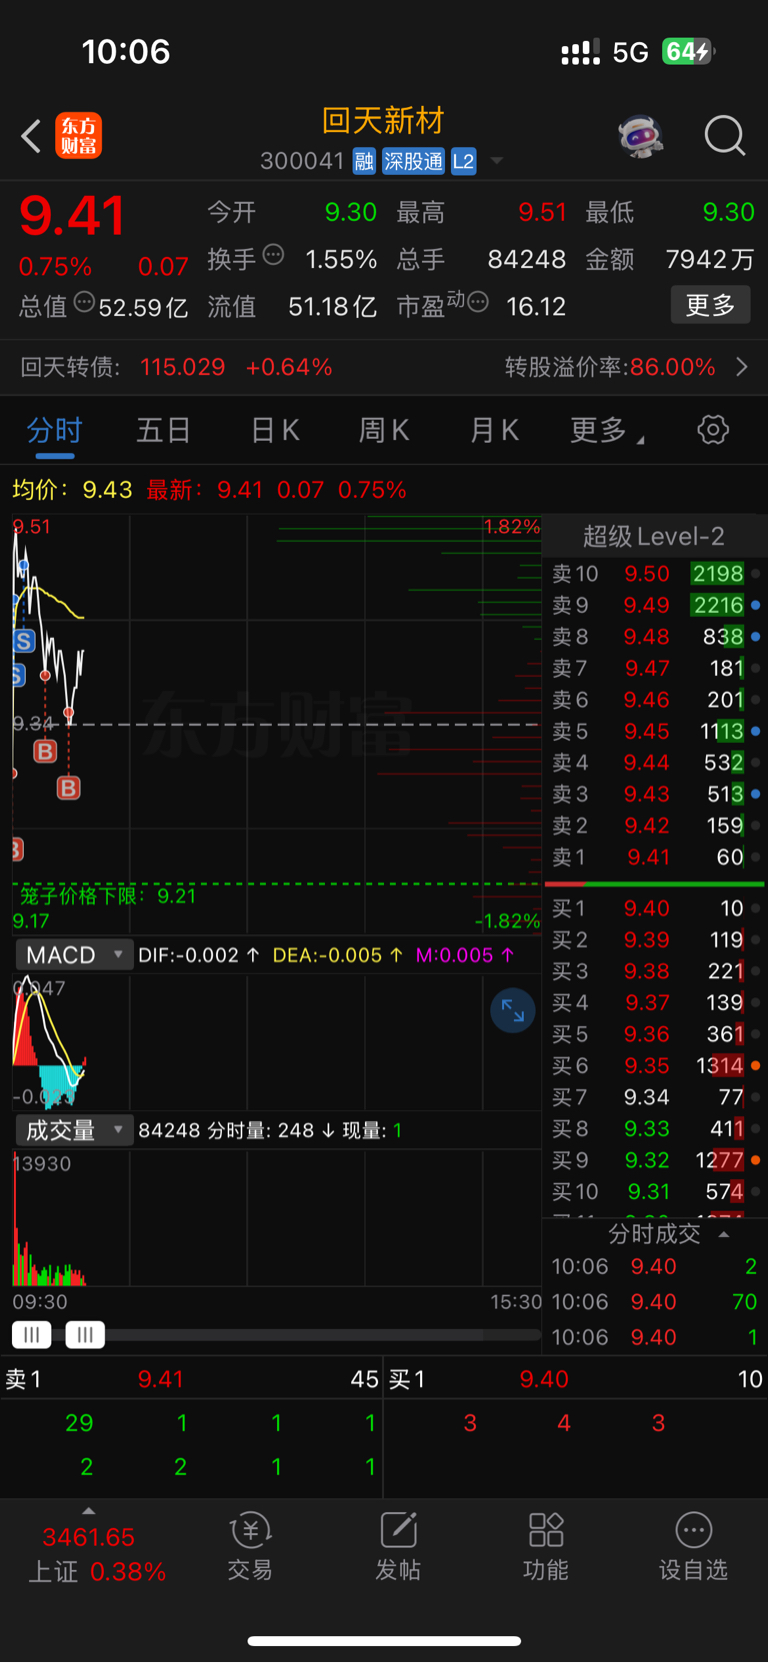The image size is (768, 1663).
Task: Open the 发帖 post icon
Action: click(398, 1546)
